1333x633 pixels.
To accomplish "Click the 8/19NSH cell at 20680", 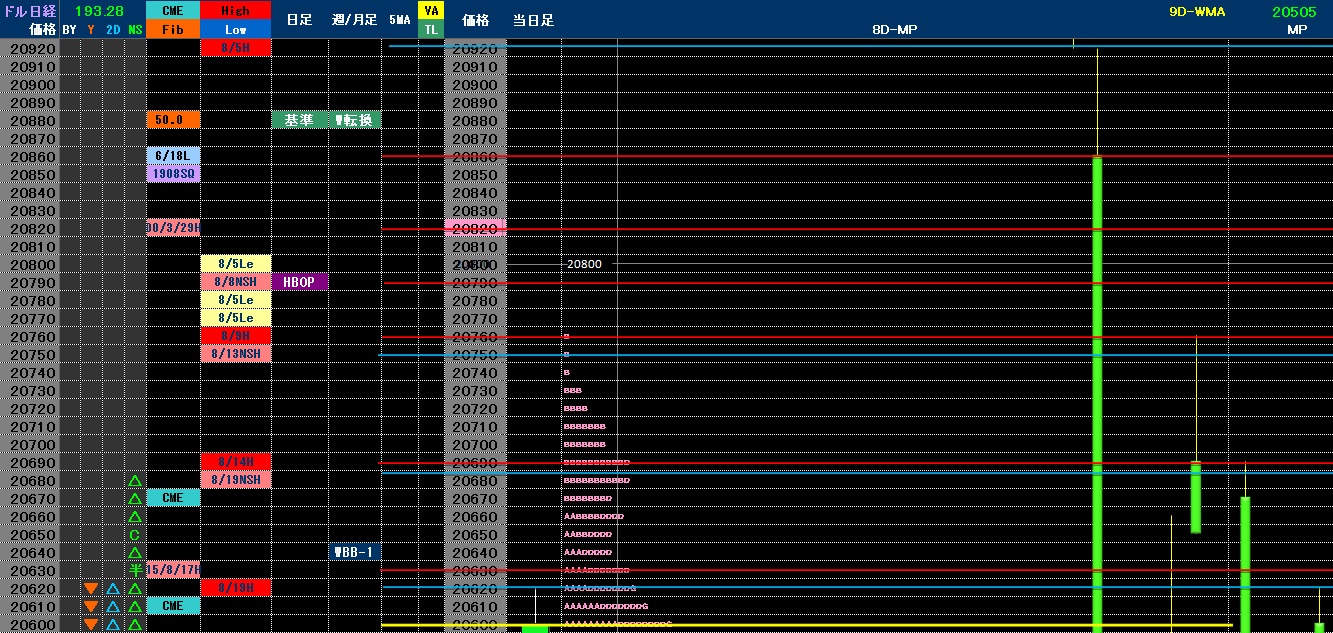I will pos(235,480).
